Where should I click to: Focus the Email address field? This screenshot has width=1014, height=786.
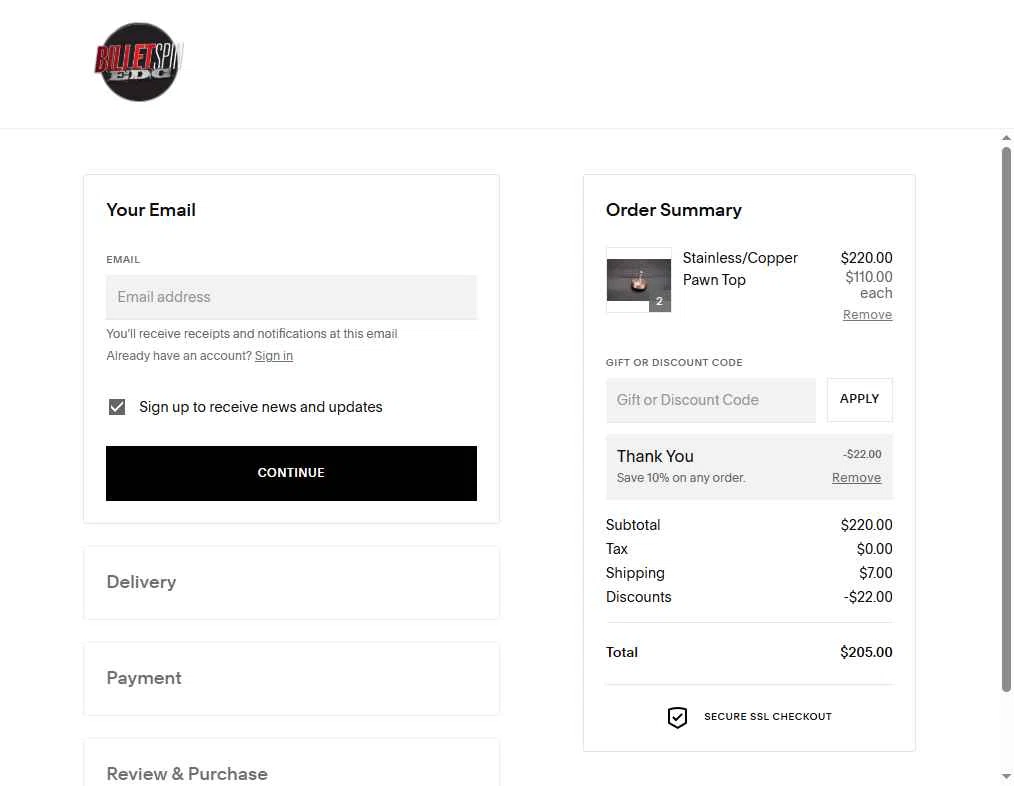pyautogui.click(x=291, y=297)
